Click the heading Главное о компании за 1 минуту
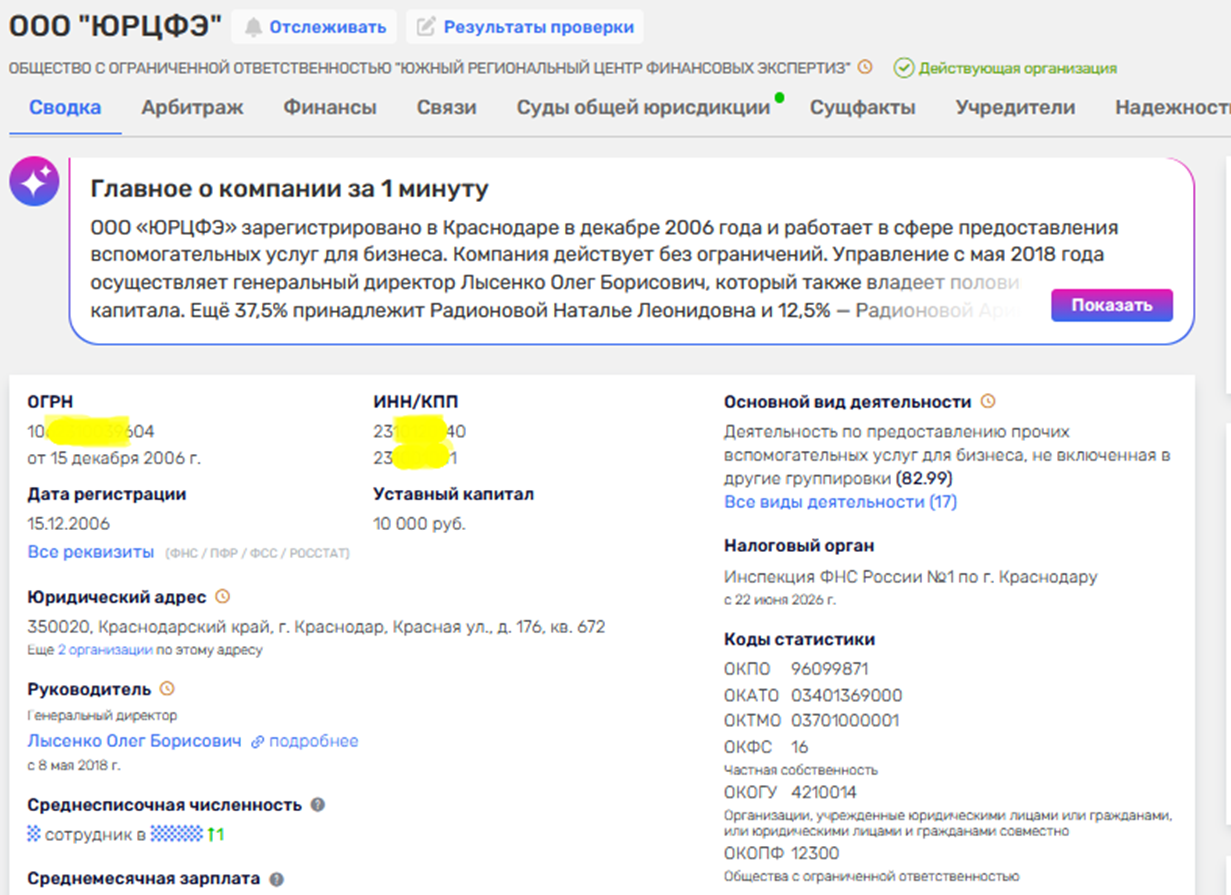Image resolution: width=1231 pixels, height=895 pixels. (x=289, y=189)
